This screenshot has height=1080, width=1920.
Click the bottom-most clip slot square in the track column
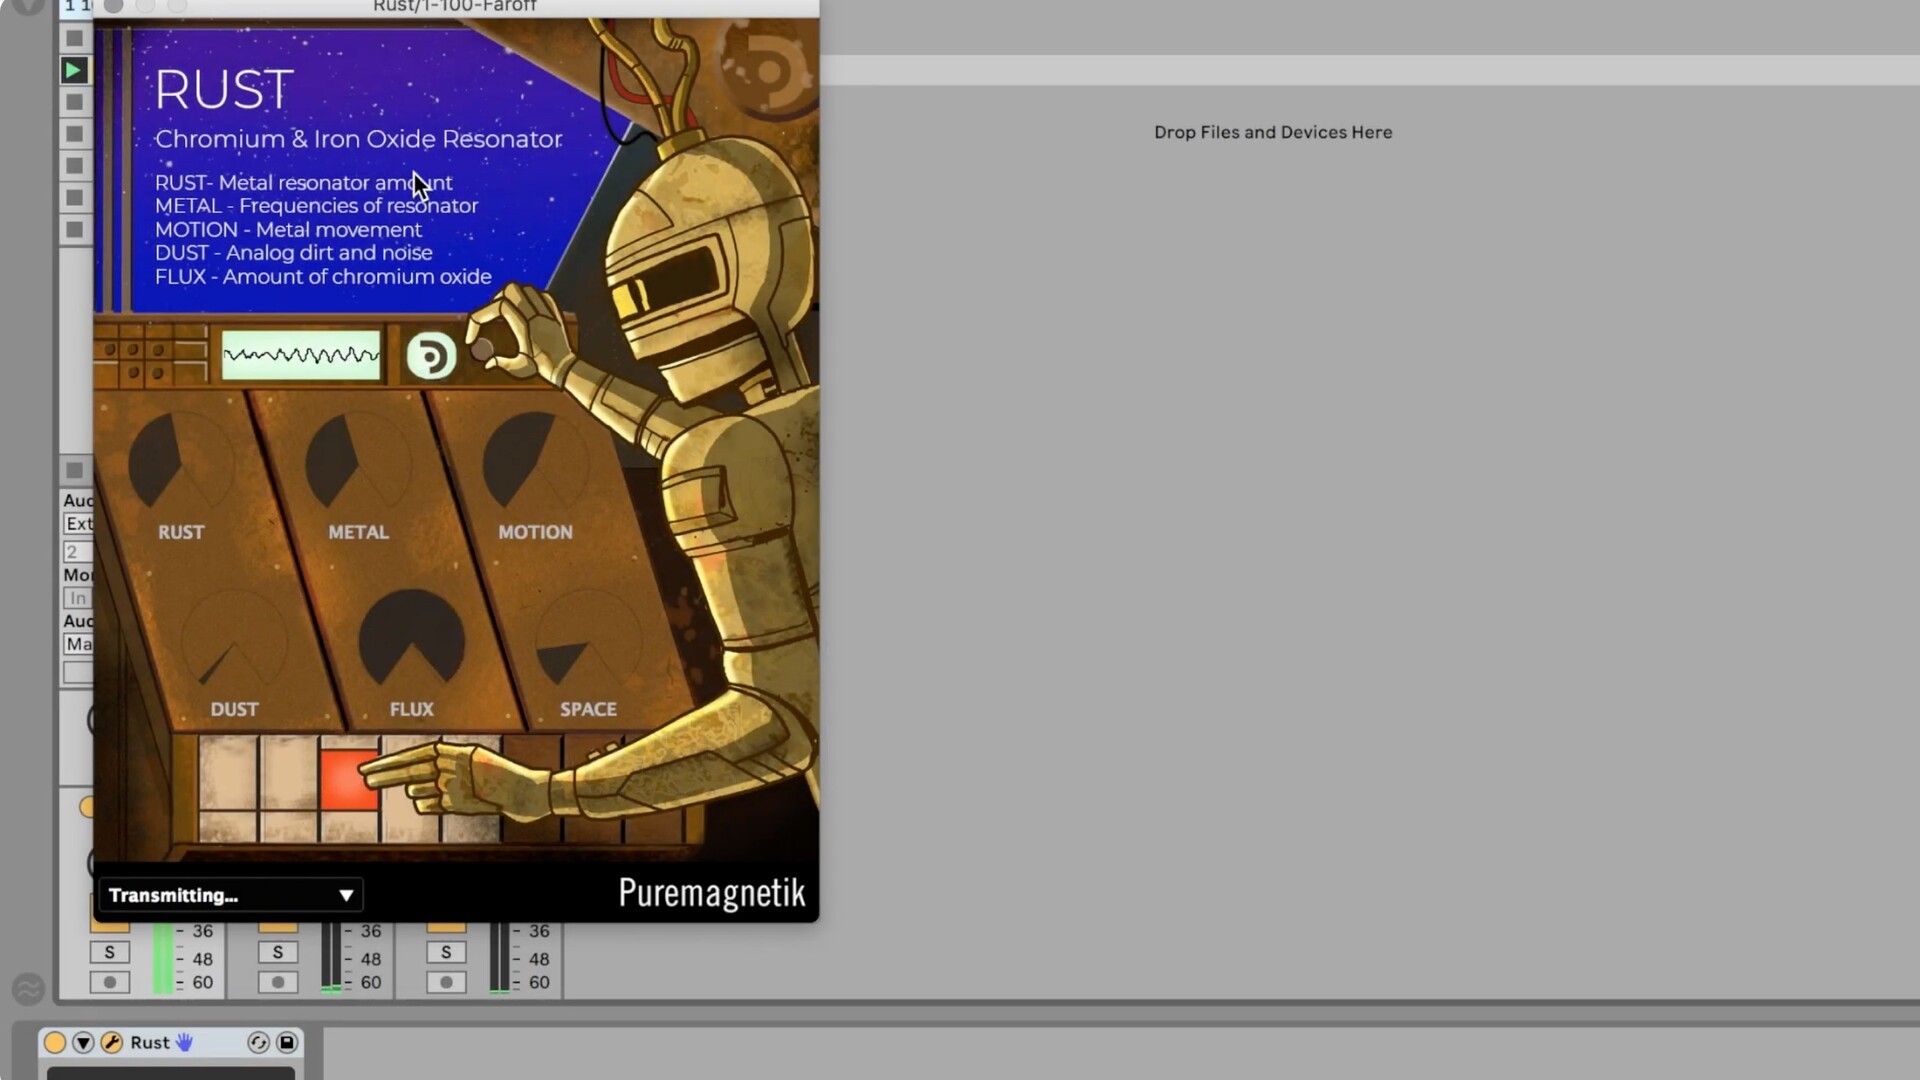[74, 230]
